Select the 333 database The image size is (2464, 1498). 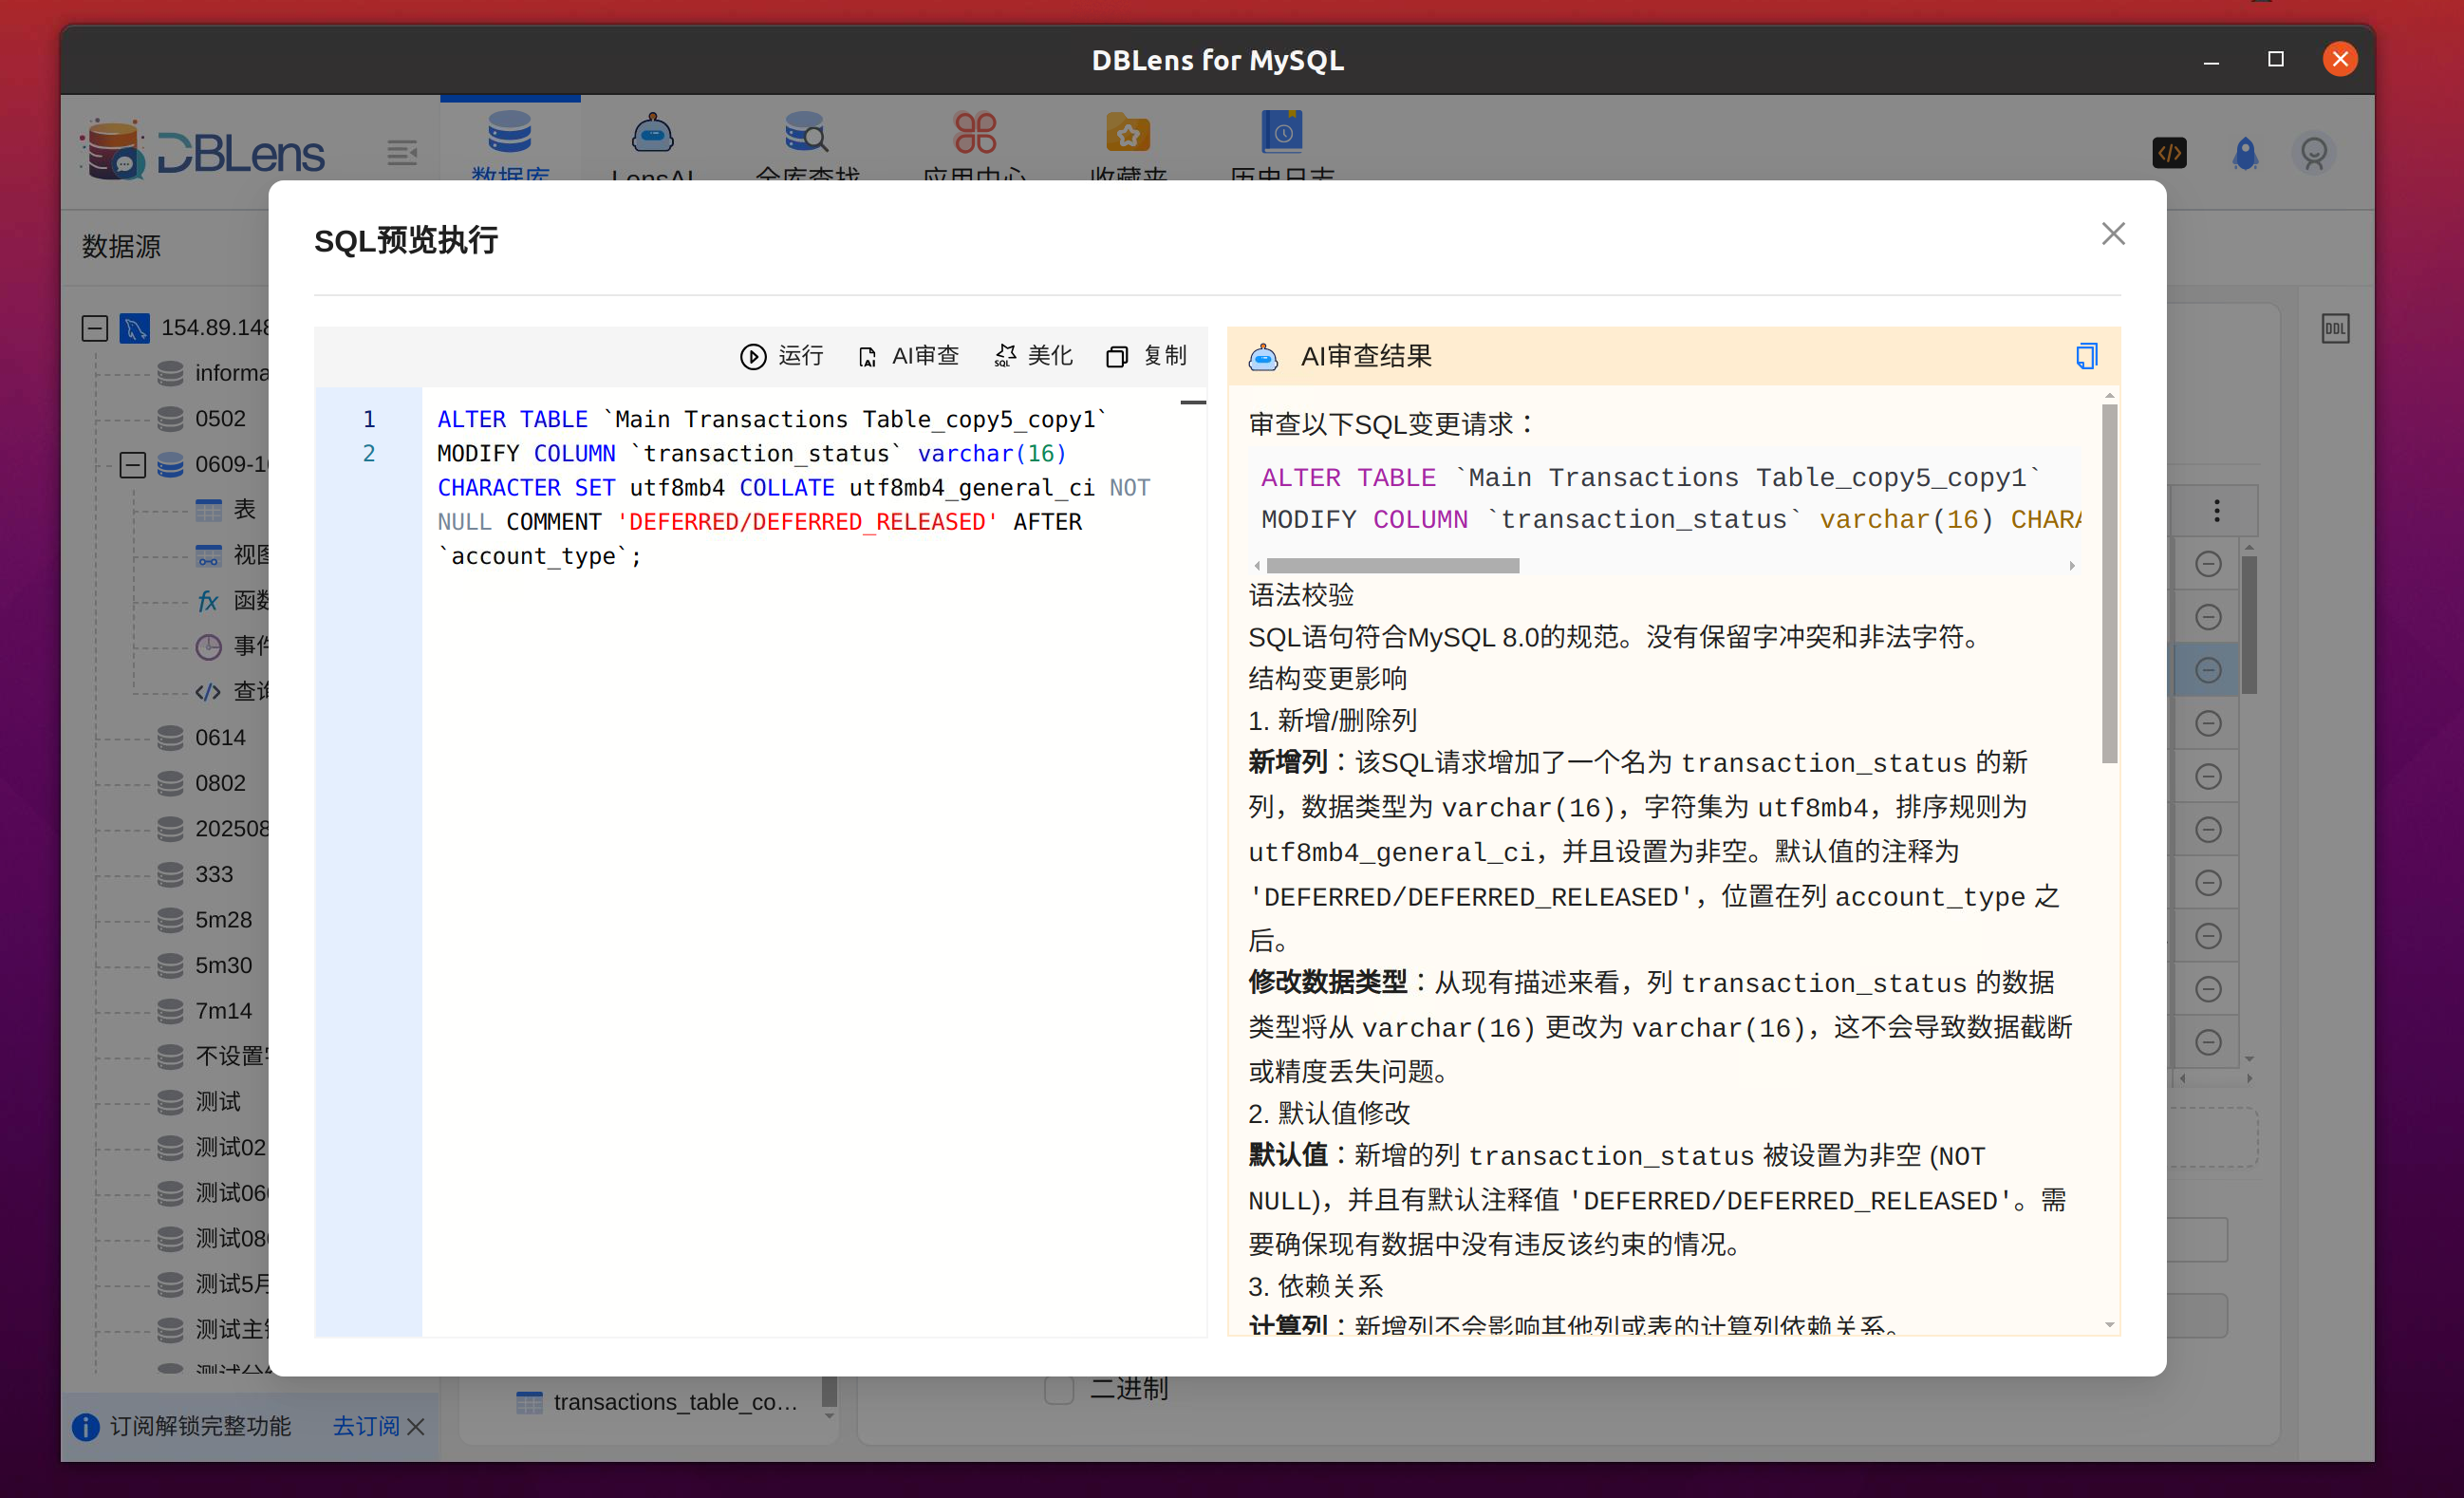tap(196, 874)
